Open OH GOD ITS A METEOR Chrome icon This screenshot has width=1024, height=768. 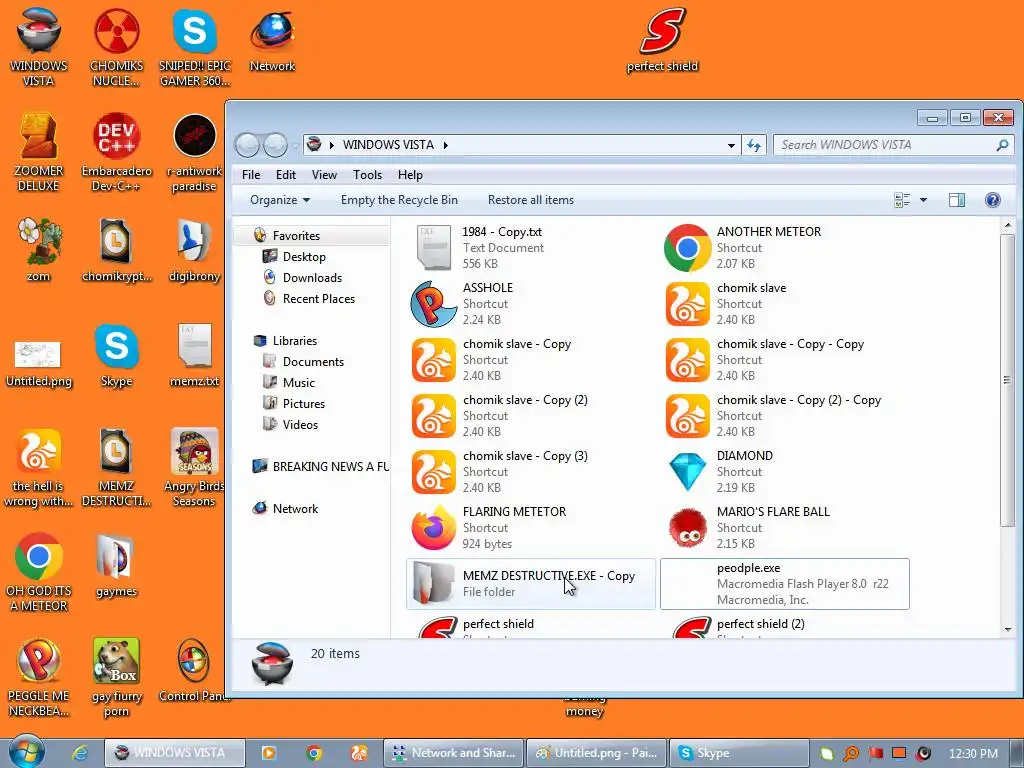(x=39, y=573)
